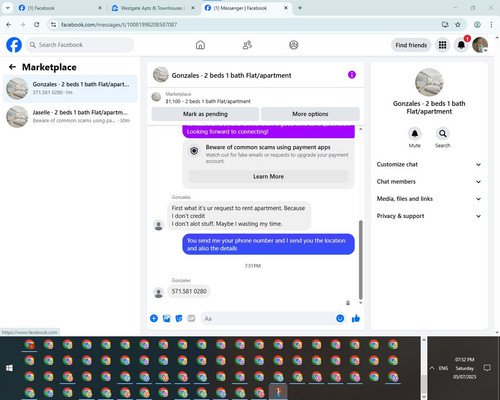The image size is (500, 400).
Task: Click the chat messages scrollbar
Action: (360, 260)
